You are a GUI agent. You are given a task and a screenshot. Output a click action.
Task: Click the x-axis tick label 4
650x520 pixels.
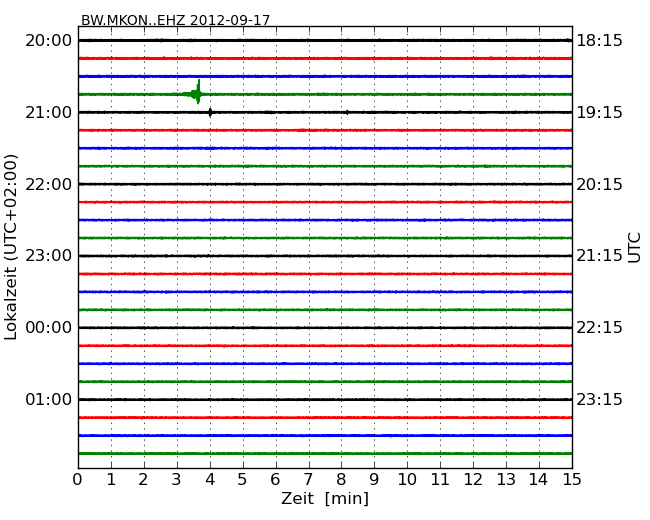click(210, 479)
